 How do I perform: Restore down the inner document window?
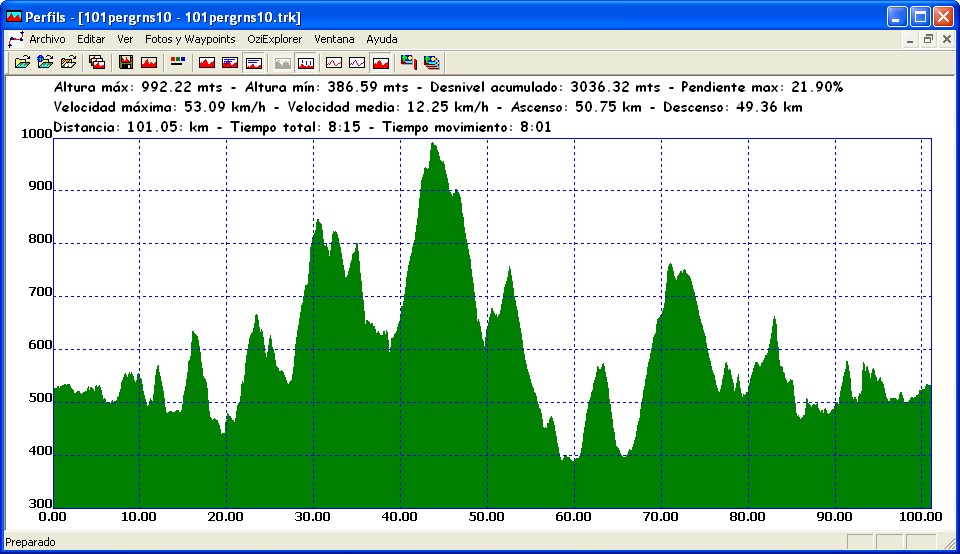pos(929,40)
